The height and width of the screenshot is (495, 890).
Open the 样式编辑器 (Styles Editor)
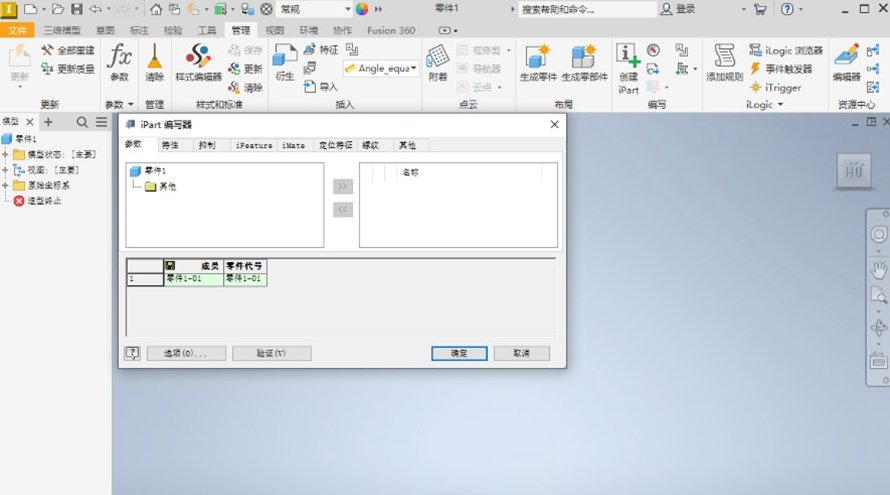(198, 62)
